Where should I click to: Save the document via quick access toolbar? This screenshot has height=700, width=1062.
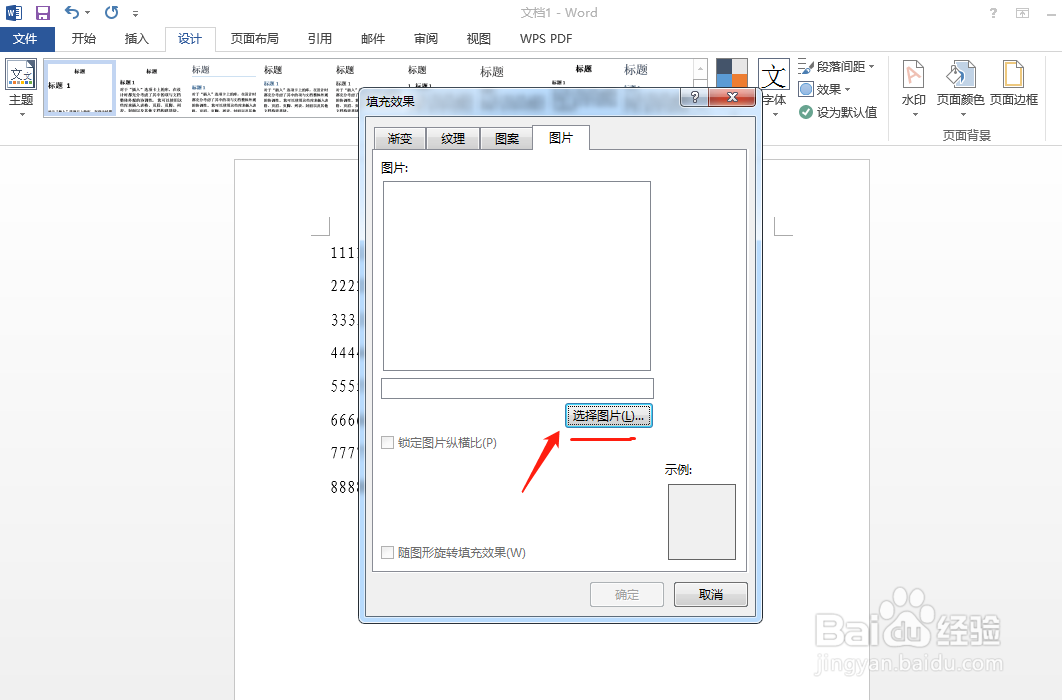point(41,12)
